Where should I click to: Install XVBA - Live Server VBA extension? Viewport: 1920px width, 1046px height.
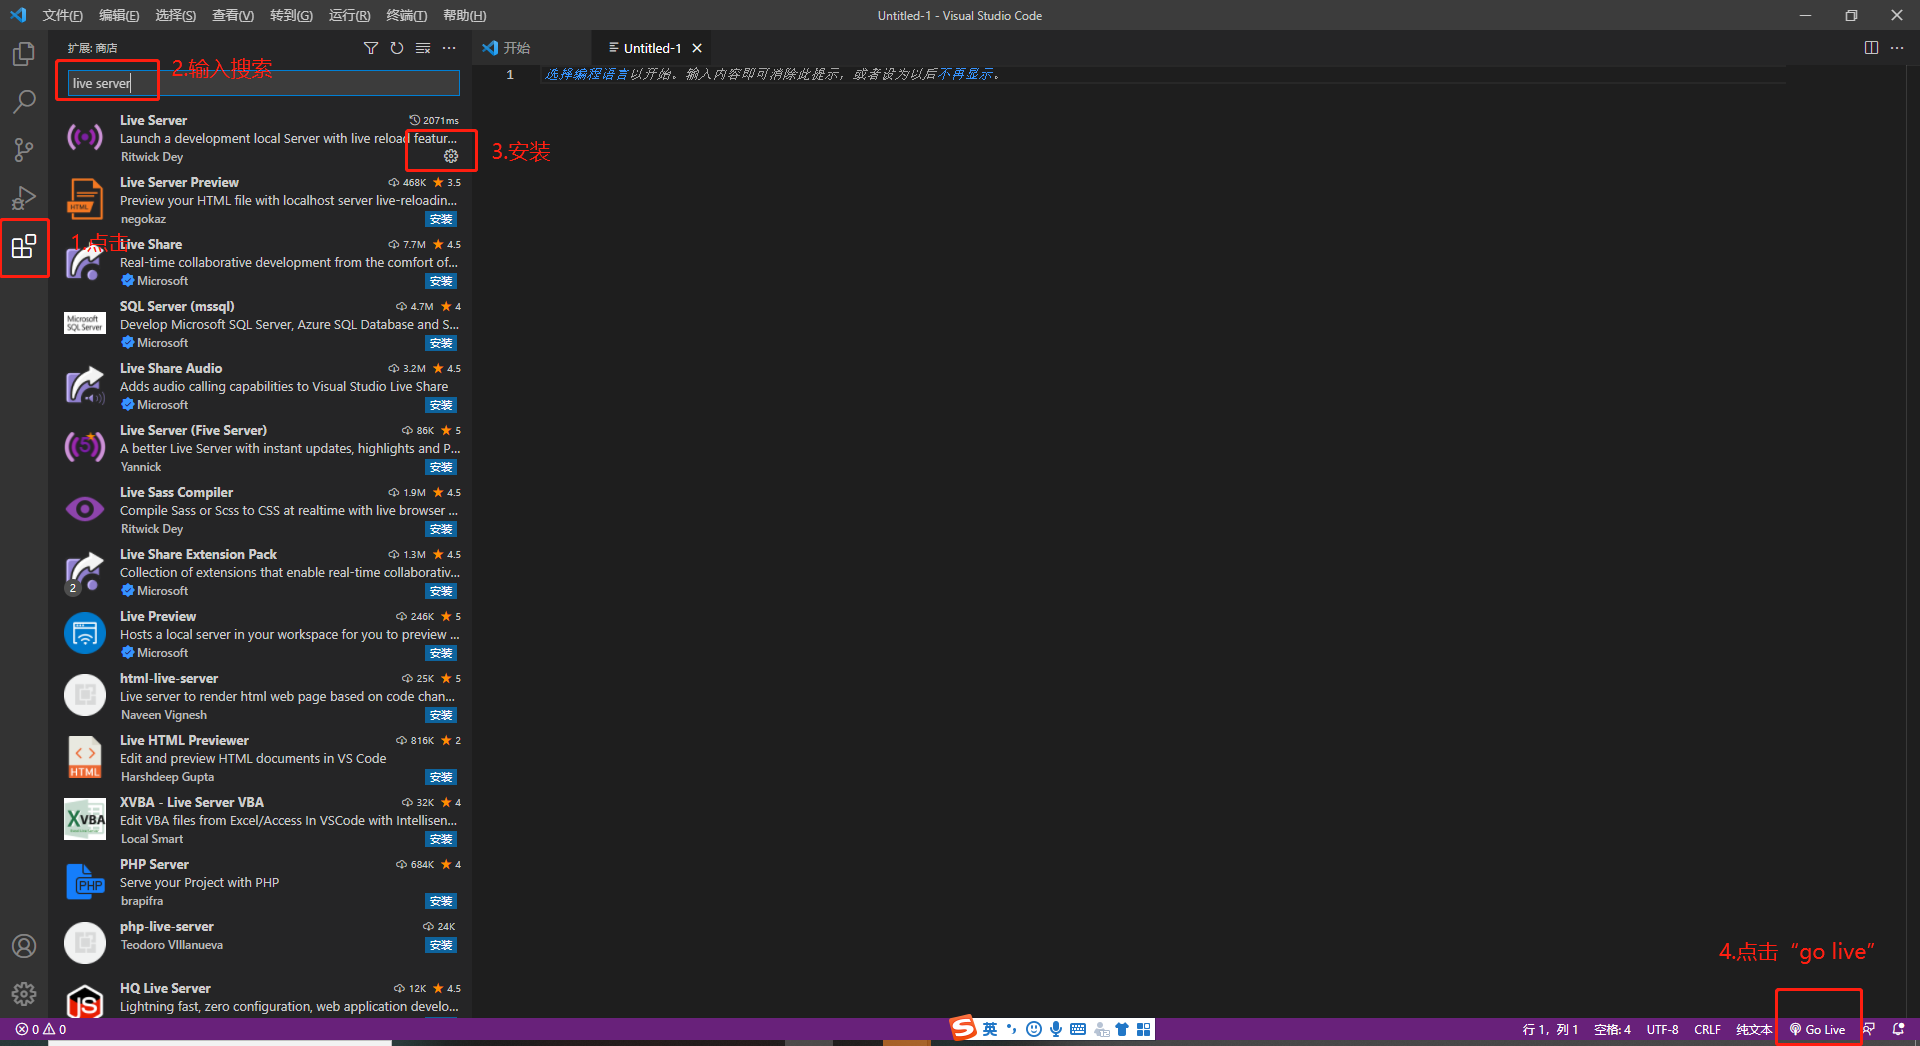click(x=441, y=839)
